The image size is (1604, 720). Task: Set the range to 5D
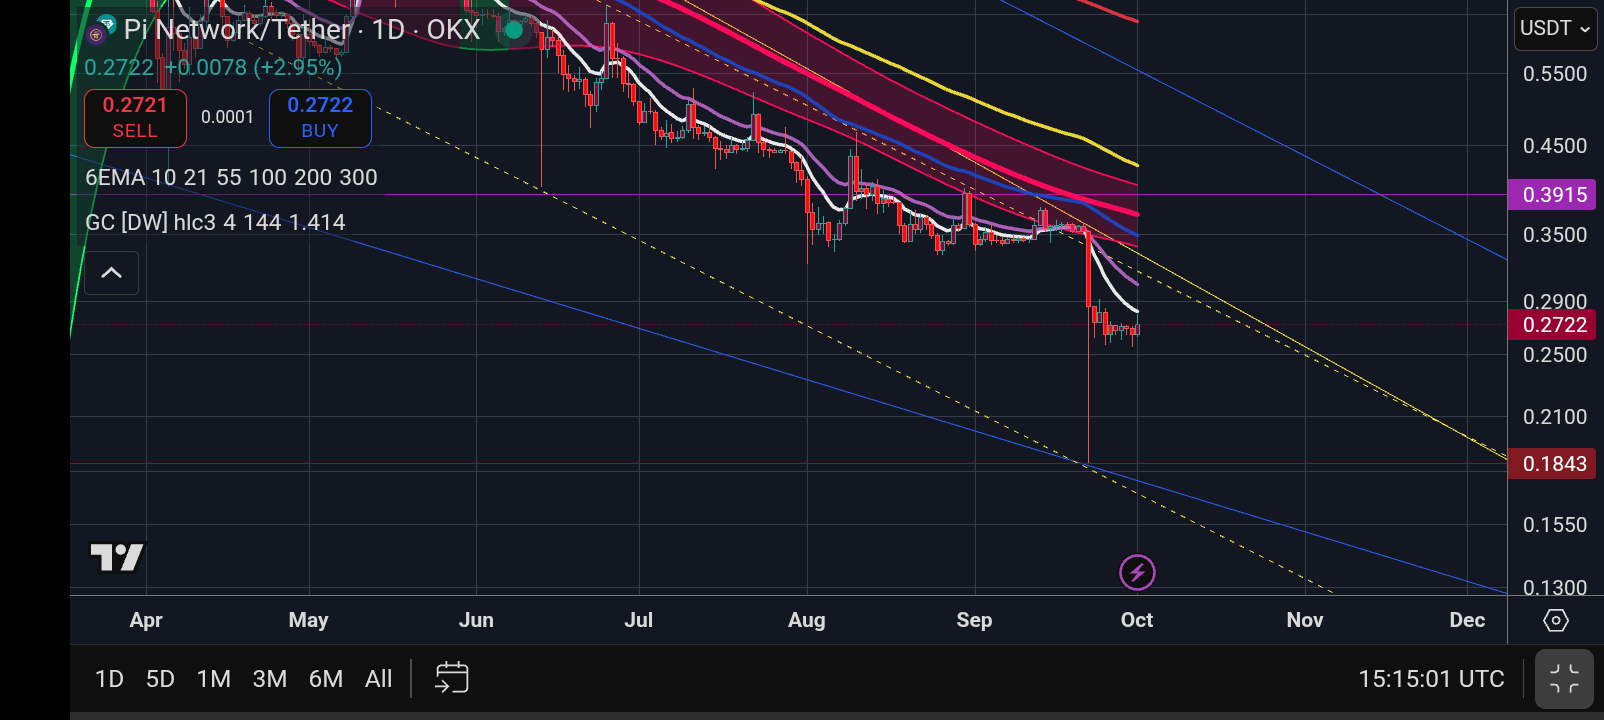[160, 679]
